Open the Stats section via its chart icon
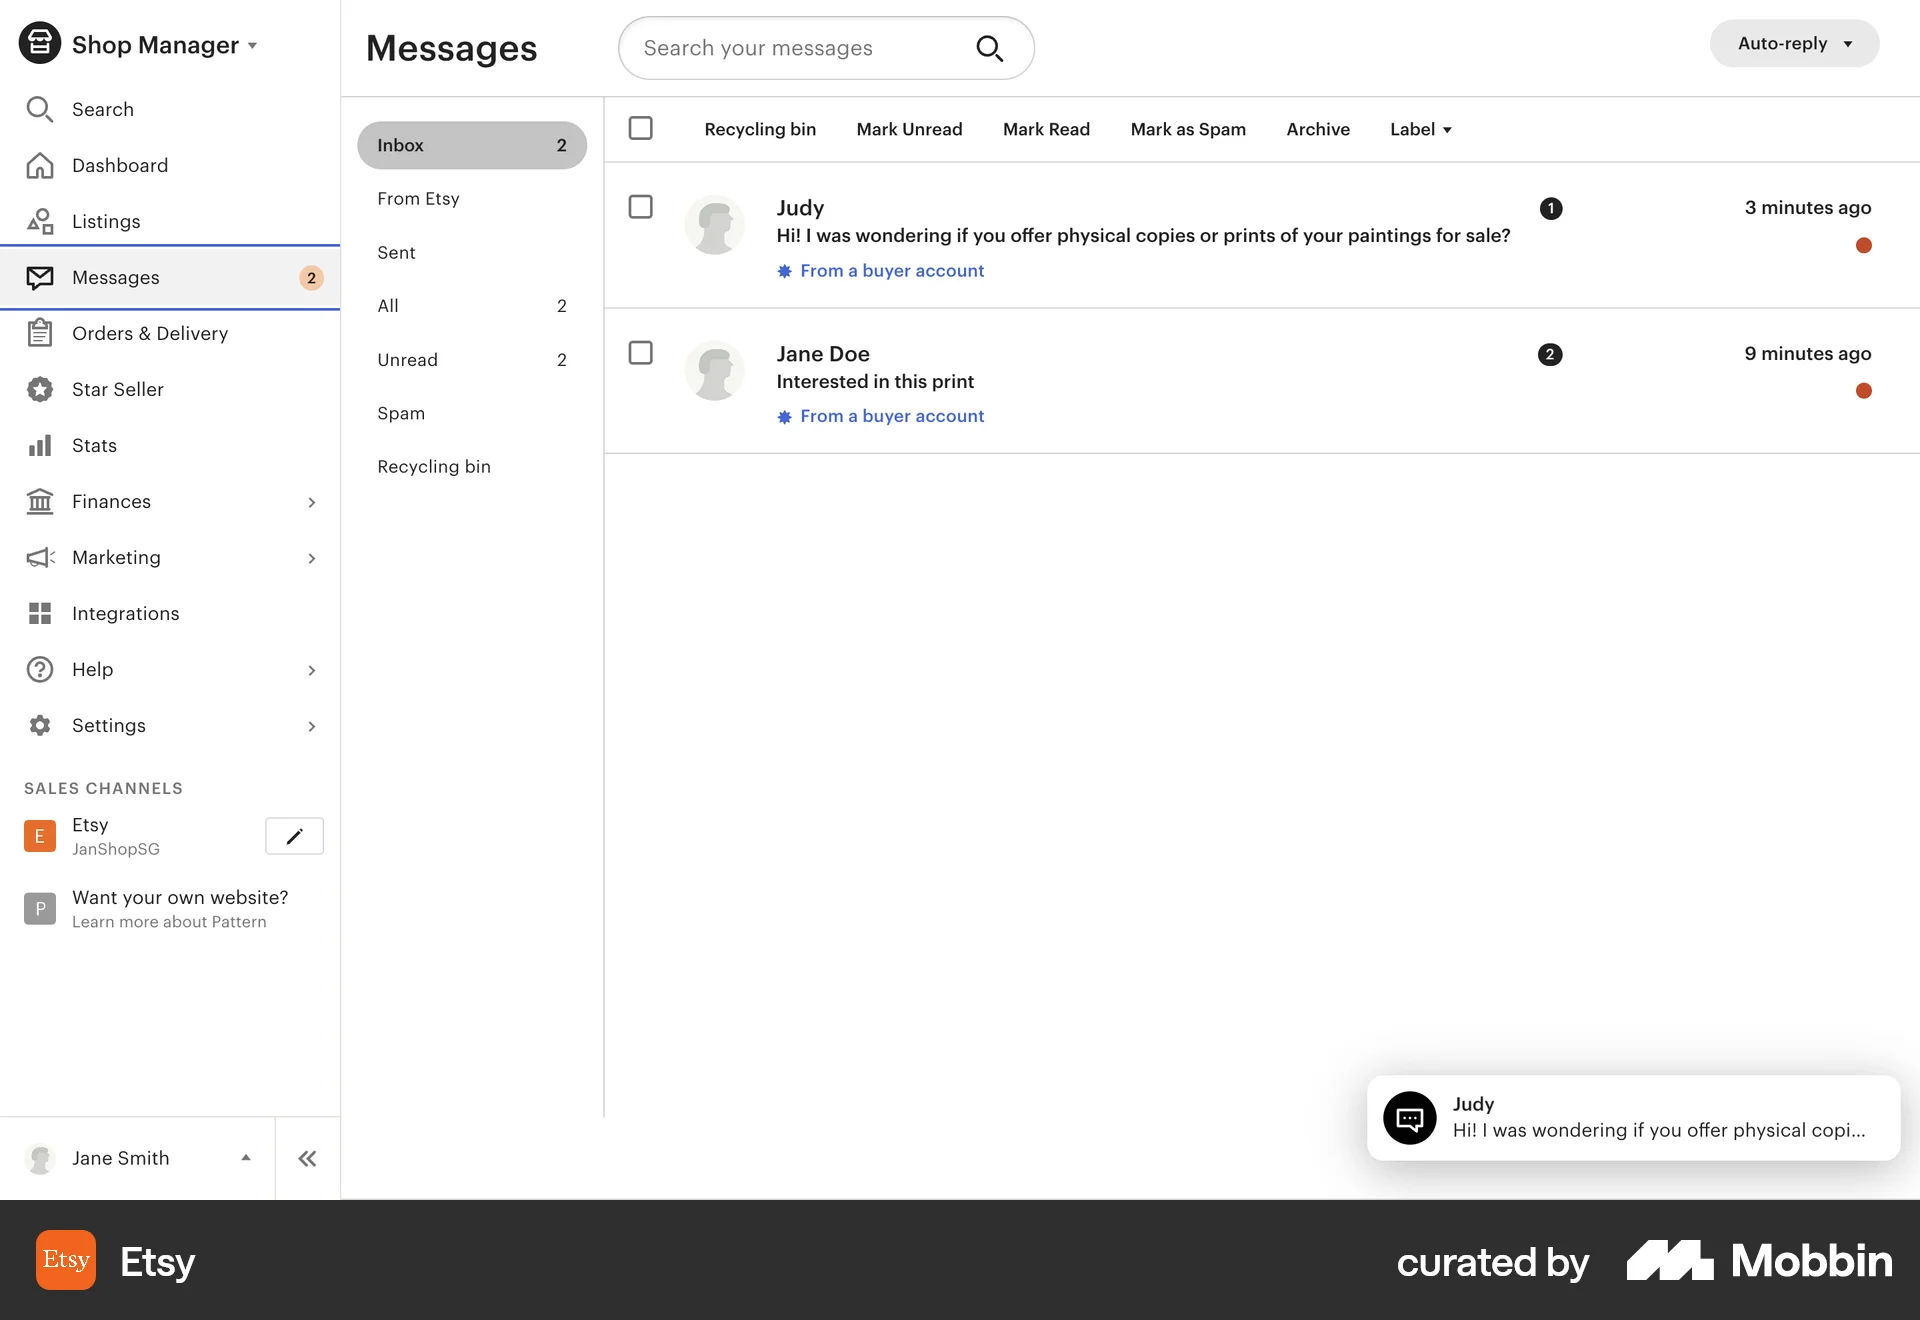 point(40,445)
